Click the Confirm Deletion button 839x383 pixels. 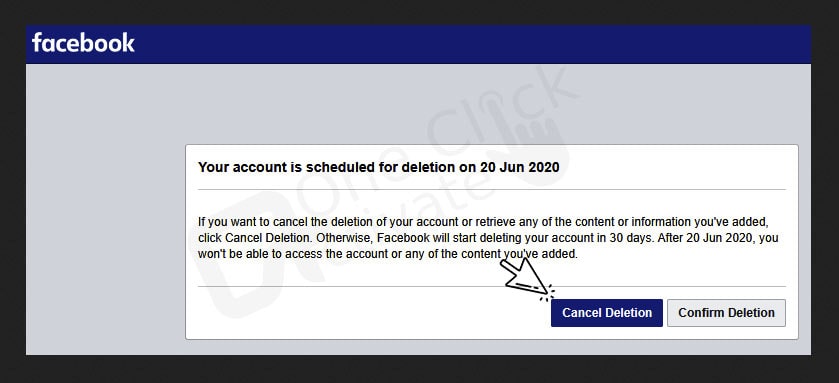pos(726,313)
